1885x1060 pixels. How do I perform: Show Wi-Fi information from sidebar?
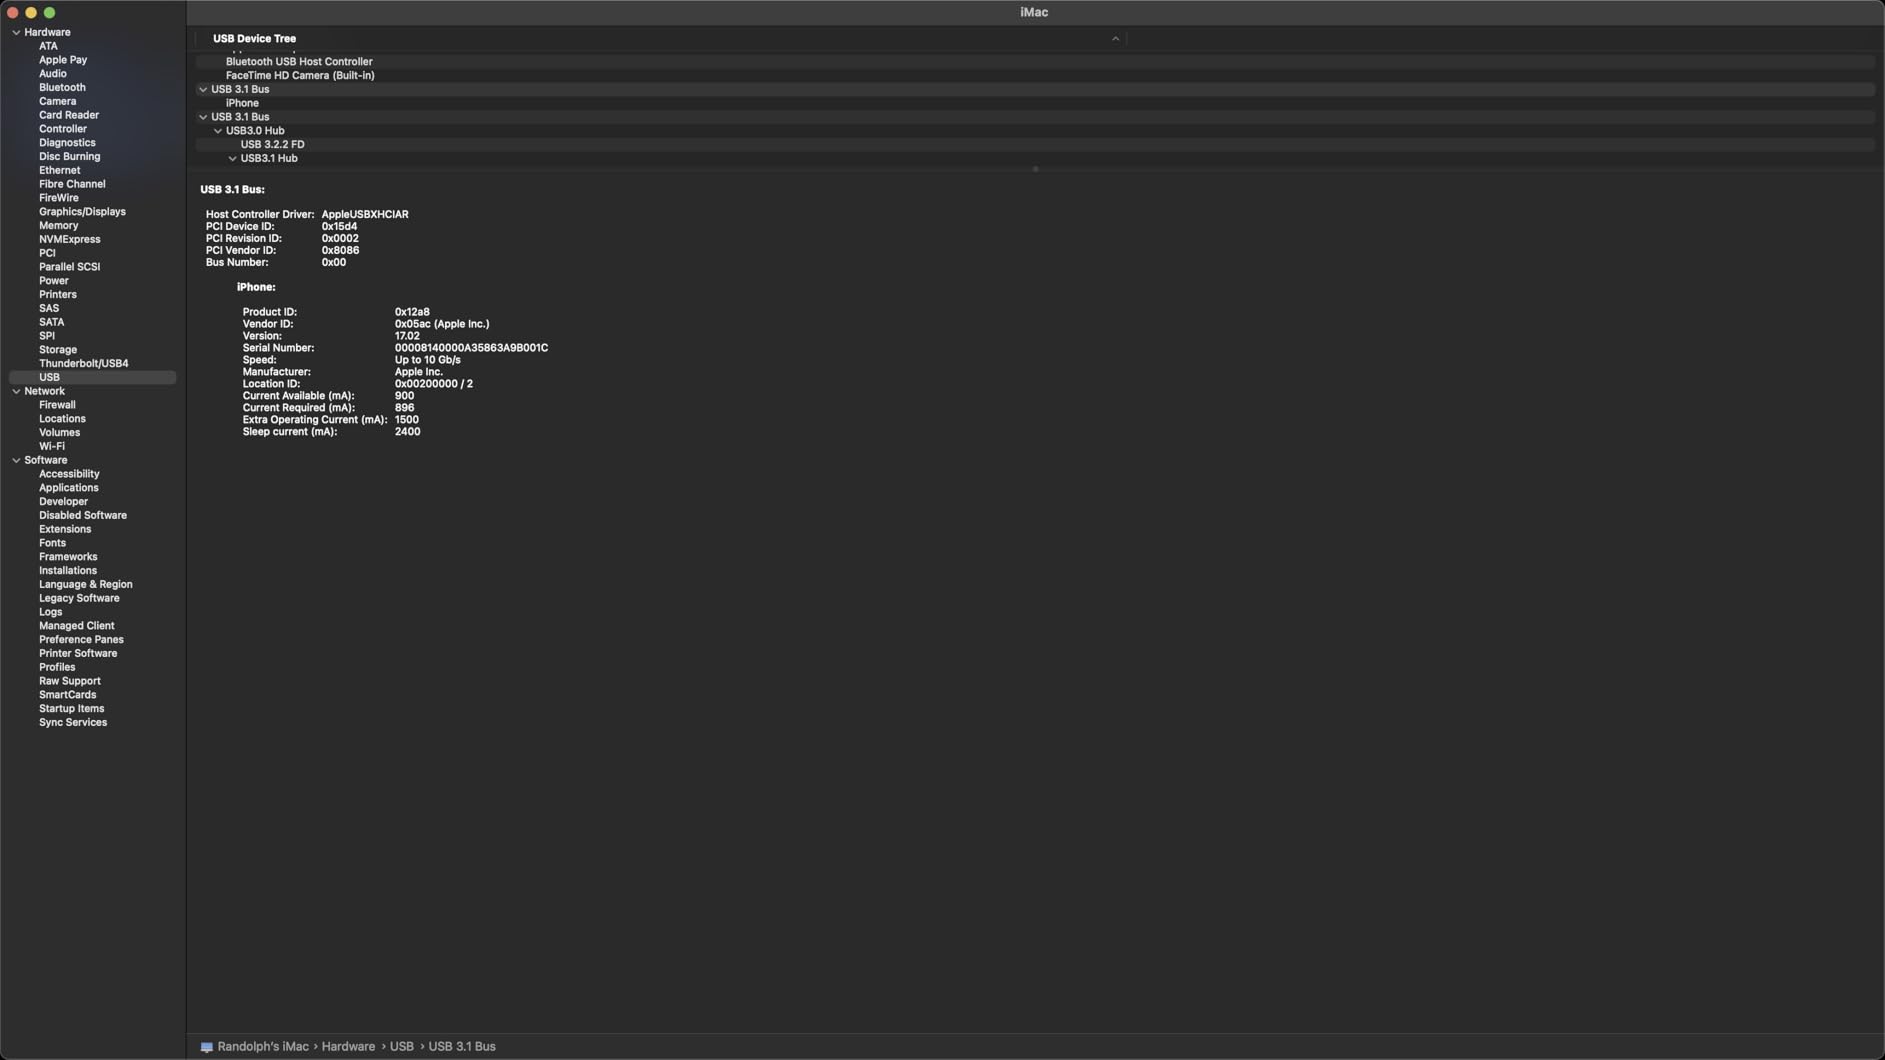pos(52,447)
